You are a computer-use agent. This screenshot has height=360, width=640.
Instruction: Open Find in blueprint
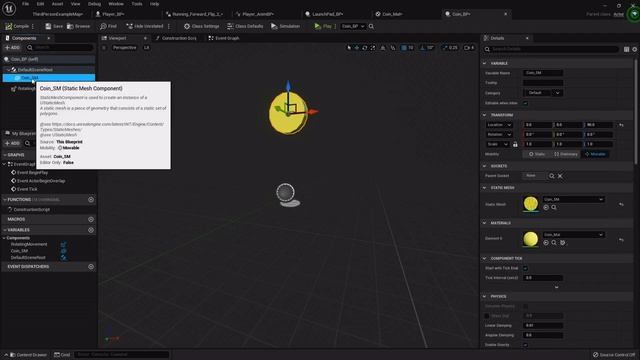[108, 26]
